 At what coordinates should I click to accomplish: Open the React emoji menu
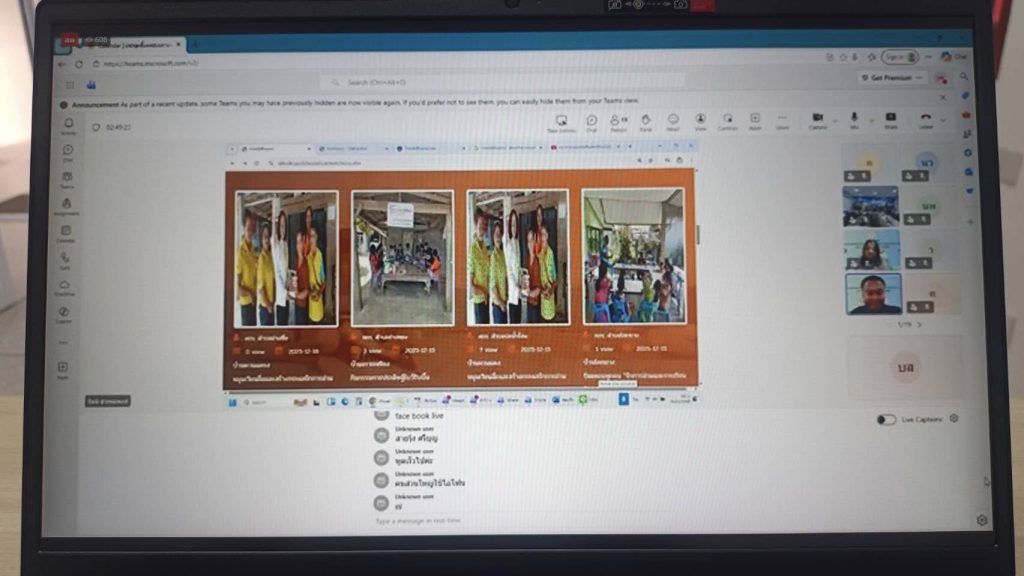[673, 121]
